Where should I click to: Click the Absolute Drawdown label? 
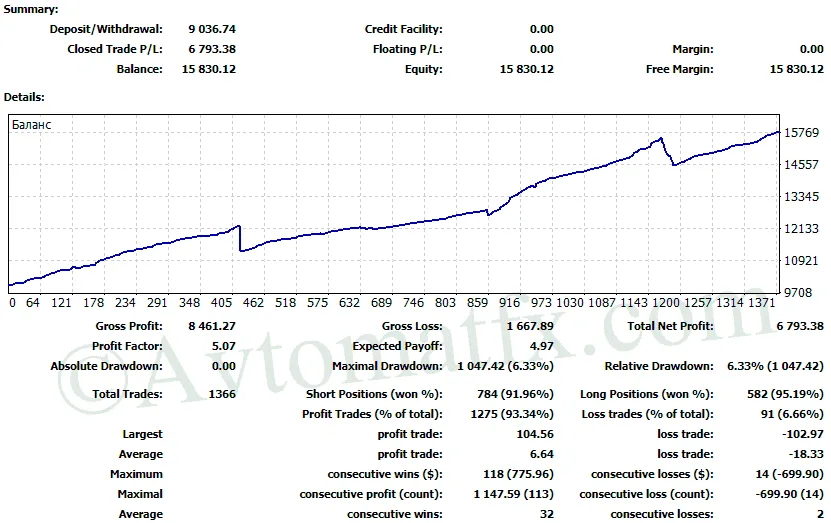[x=107, y=367]
